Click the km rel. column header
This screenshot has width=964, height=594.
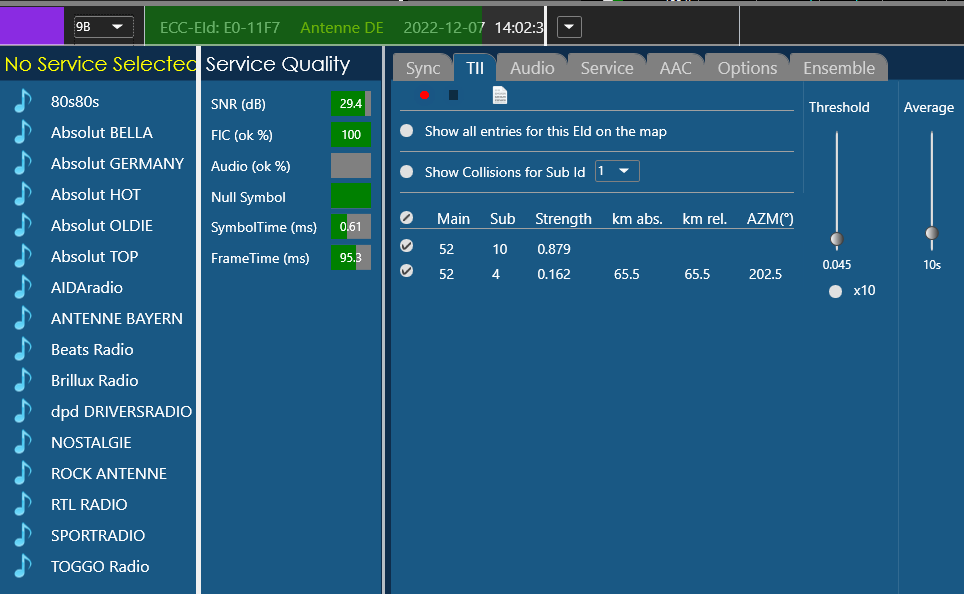[x=705, y=219]
